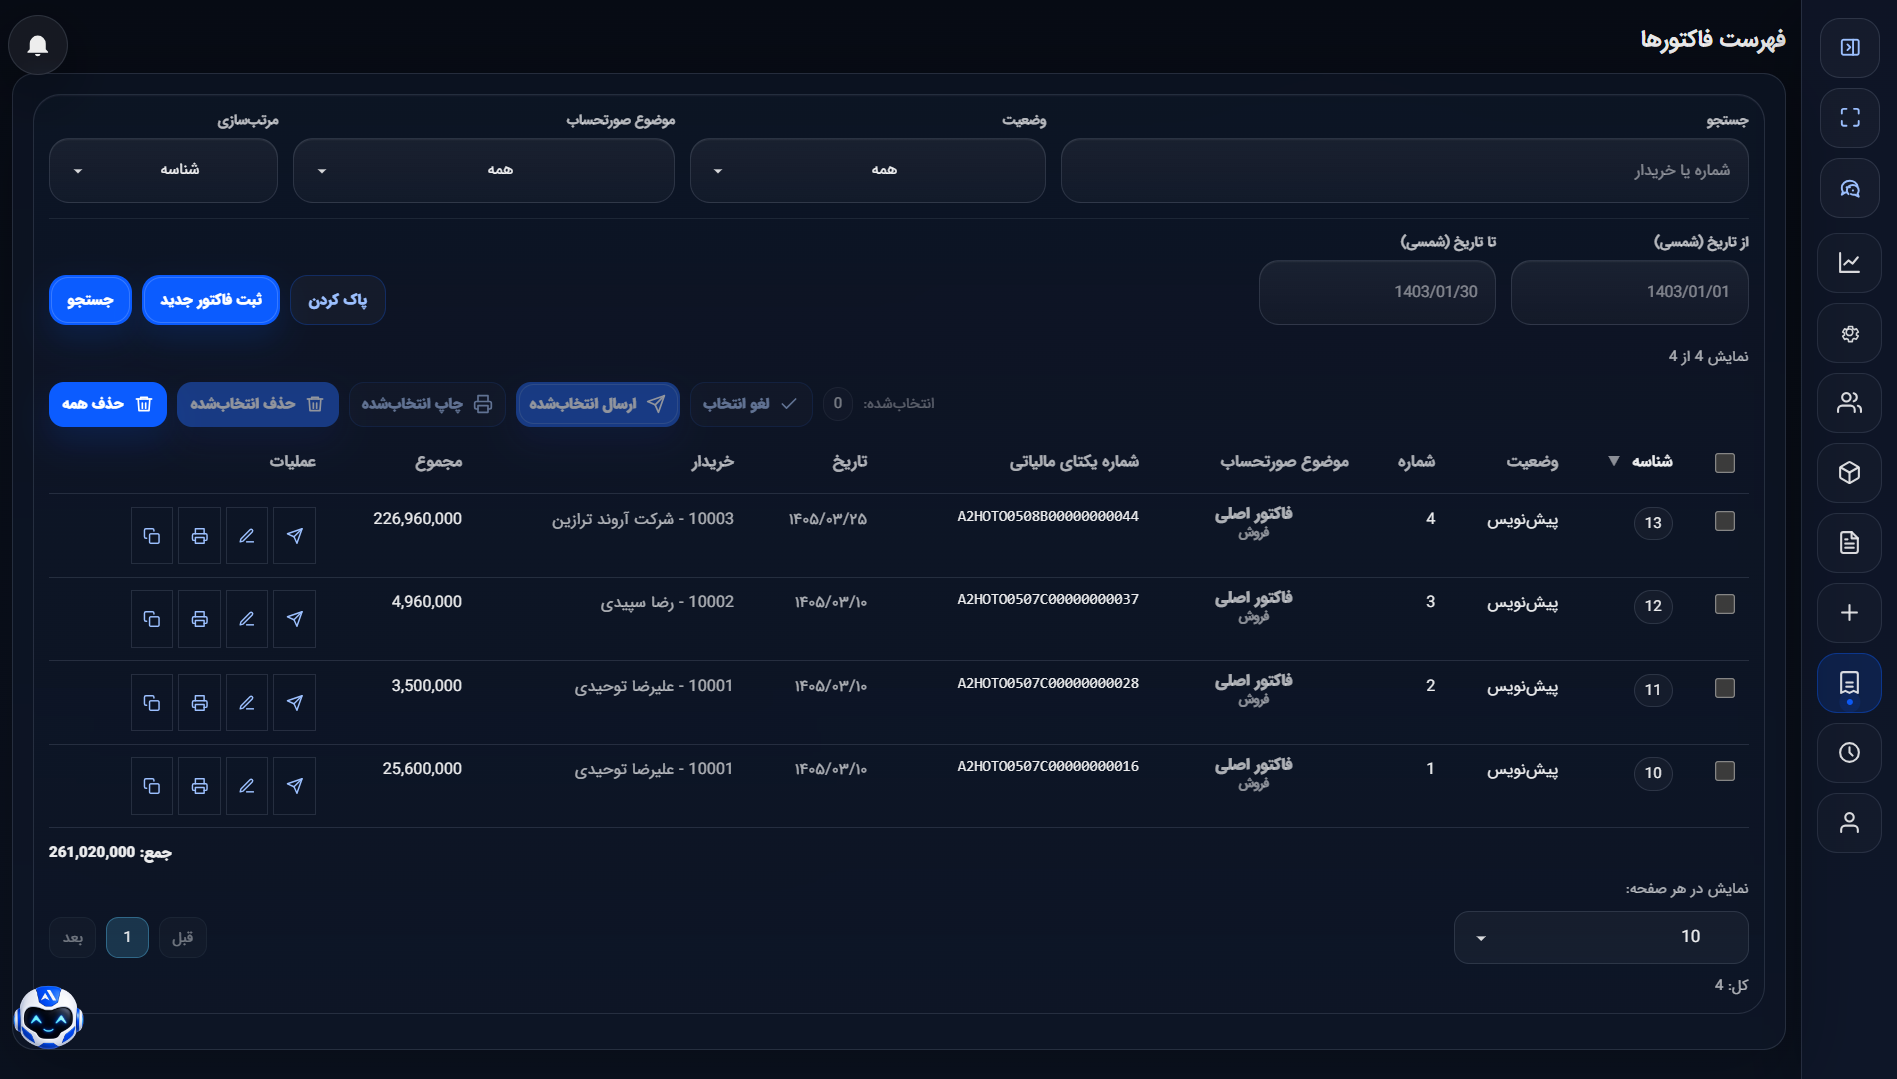1897x1079 pixels.
Task: Select the checkbox for invoice 10
Action: pyautogui.click(x=1724, y=771)
